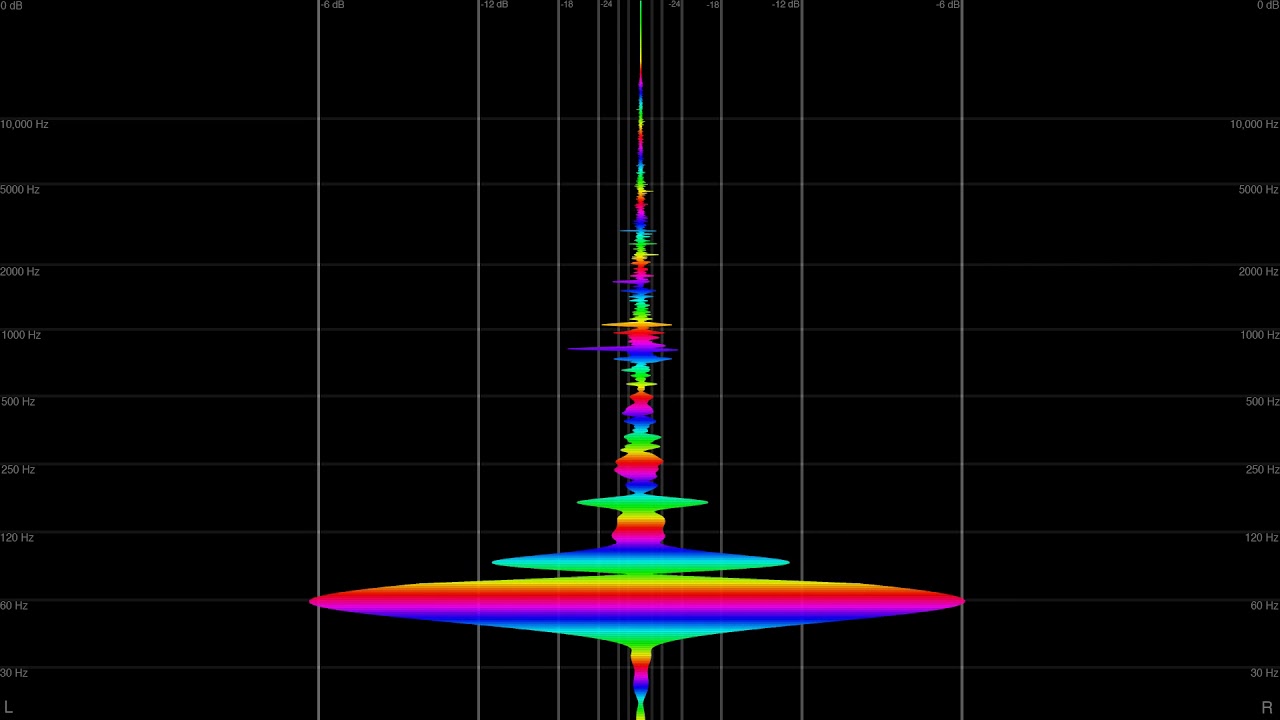Click the 120 Hz label on L side
The height and width of the screenshot is (720, 1280).
pyautogui.click(x=17, y=537)
